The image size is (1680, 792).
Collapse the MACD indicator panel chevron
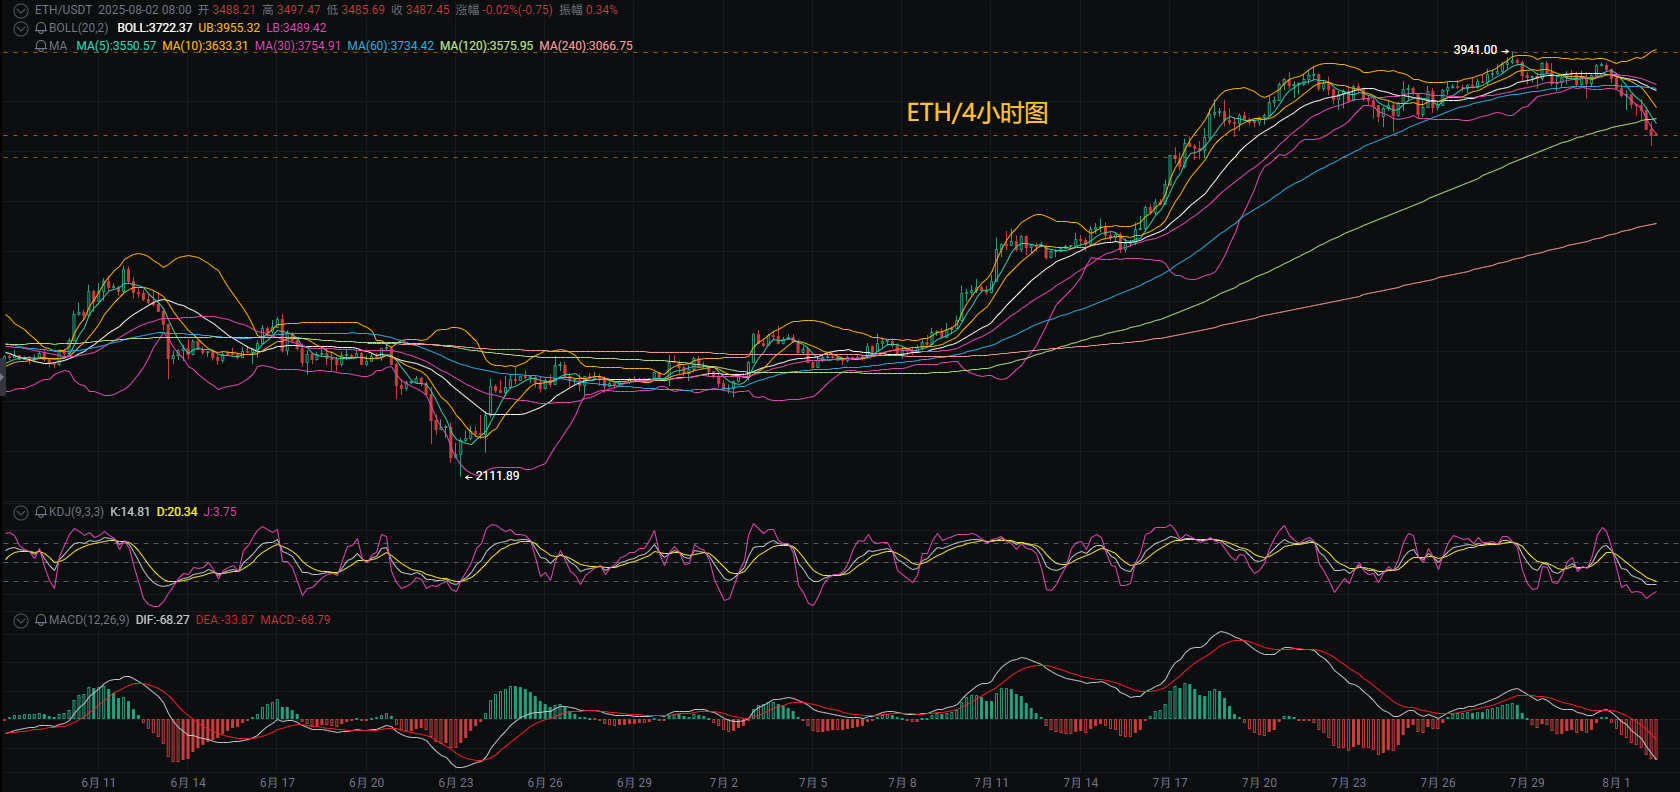tap(20, 620)
